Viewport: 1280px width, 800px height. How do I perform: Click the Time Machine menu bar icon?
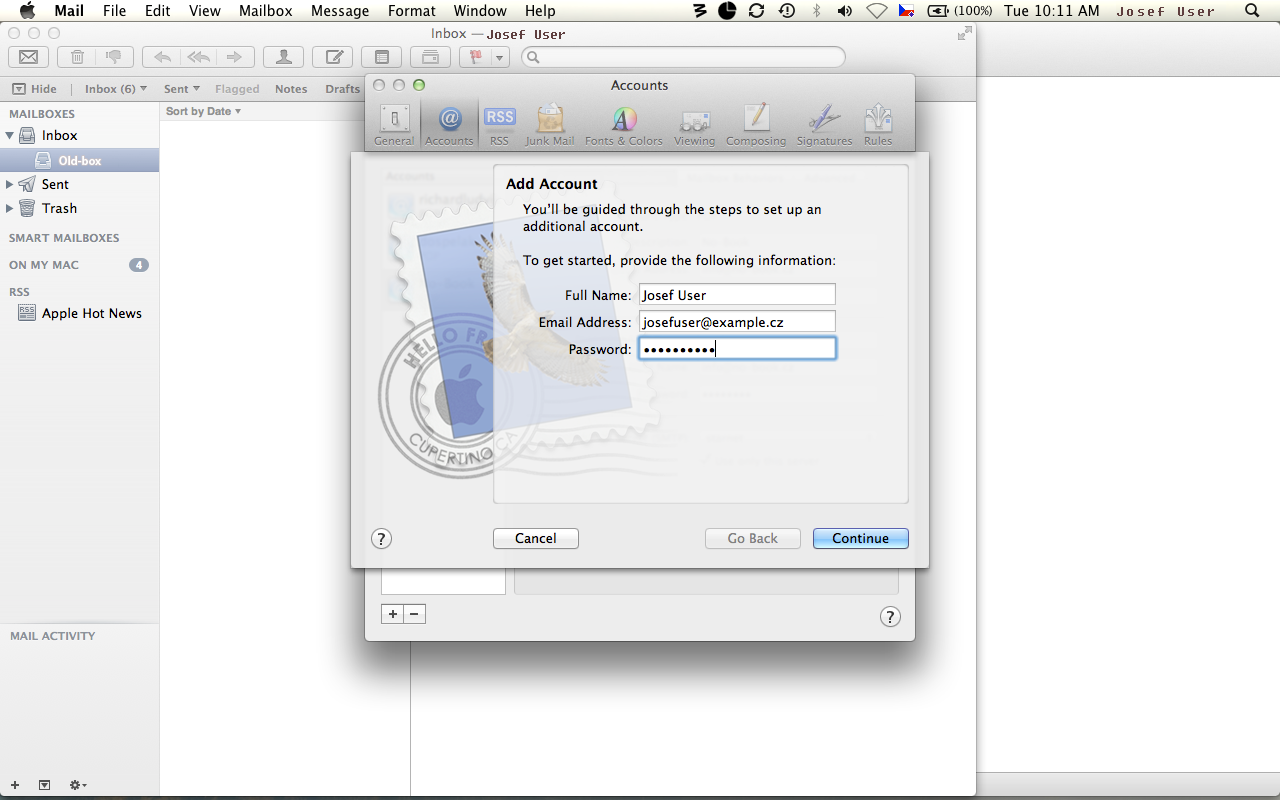(787, 11)
